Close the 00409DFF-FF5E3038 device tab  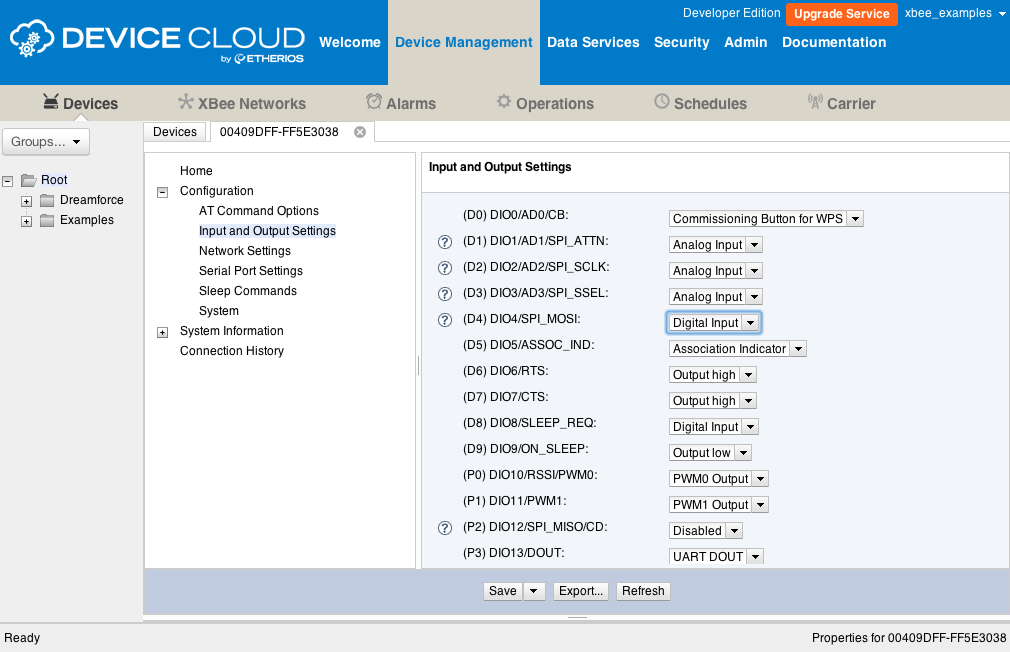tap(360, 132)
